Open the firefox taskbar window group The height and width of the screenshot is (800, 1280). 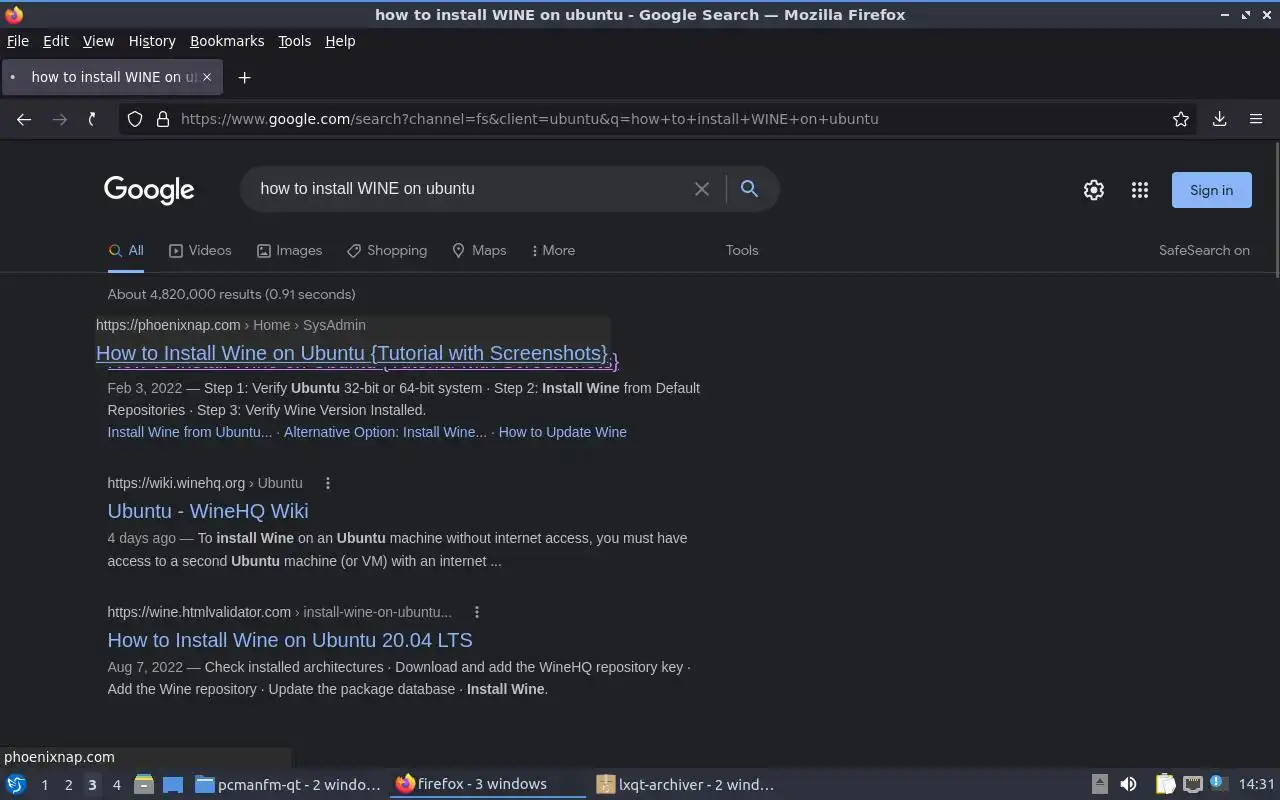(487, 785)
